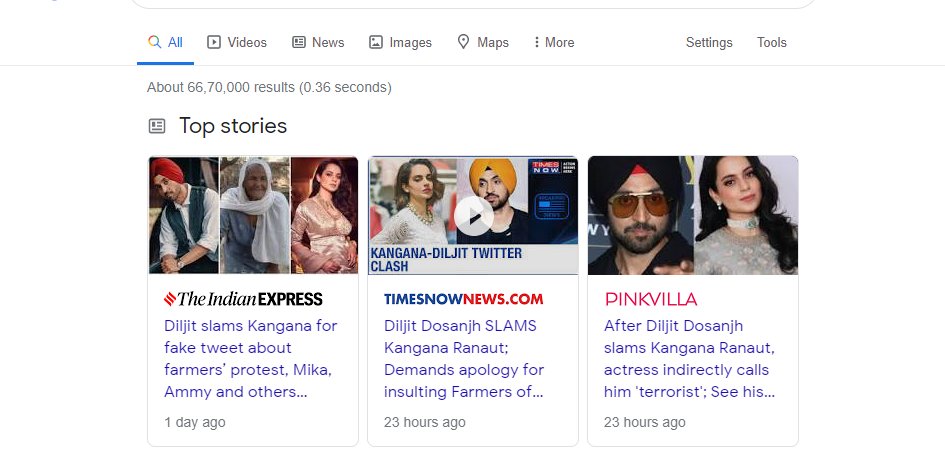Click the Videos play icon
The height and width of the screenshot is (457, 945).
click(x=214, y=42)
